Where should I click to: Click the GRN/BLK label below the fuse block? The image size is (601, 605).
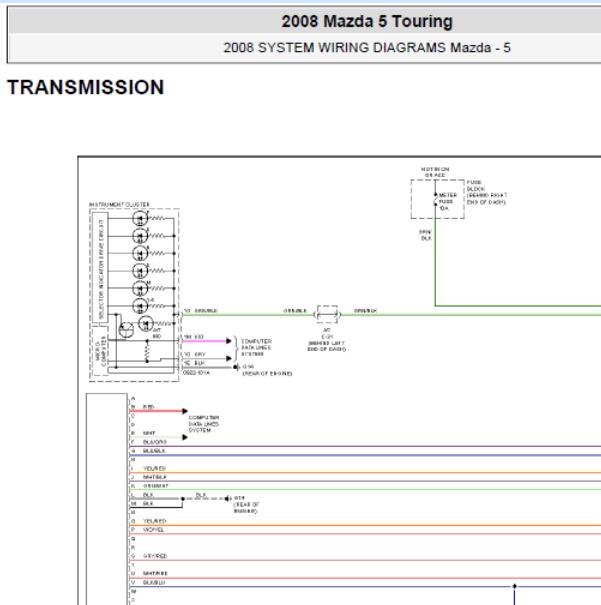point(425,235)
